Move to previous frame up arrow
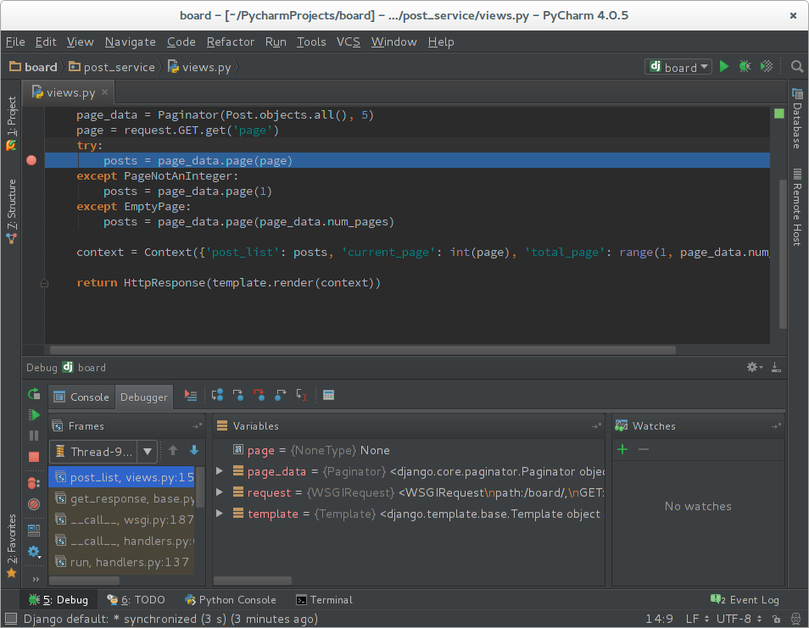Screen dimensions: 809x628 pyautogui.click(x=173, y=450)
